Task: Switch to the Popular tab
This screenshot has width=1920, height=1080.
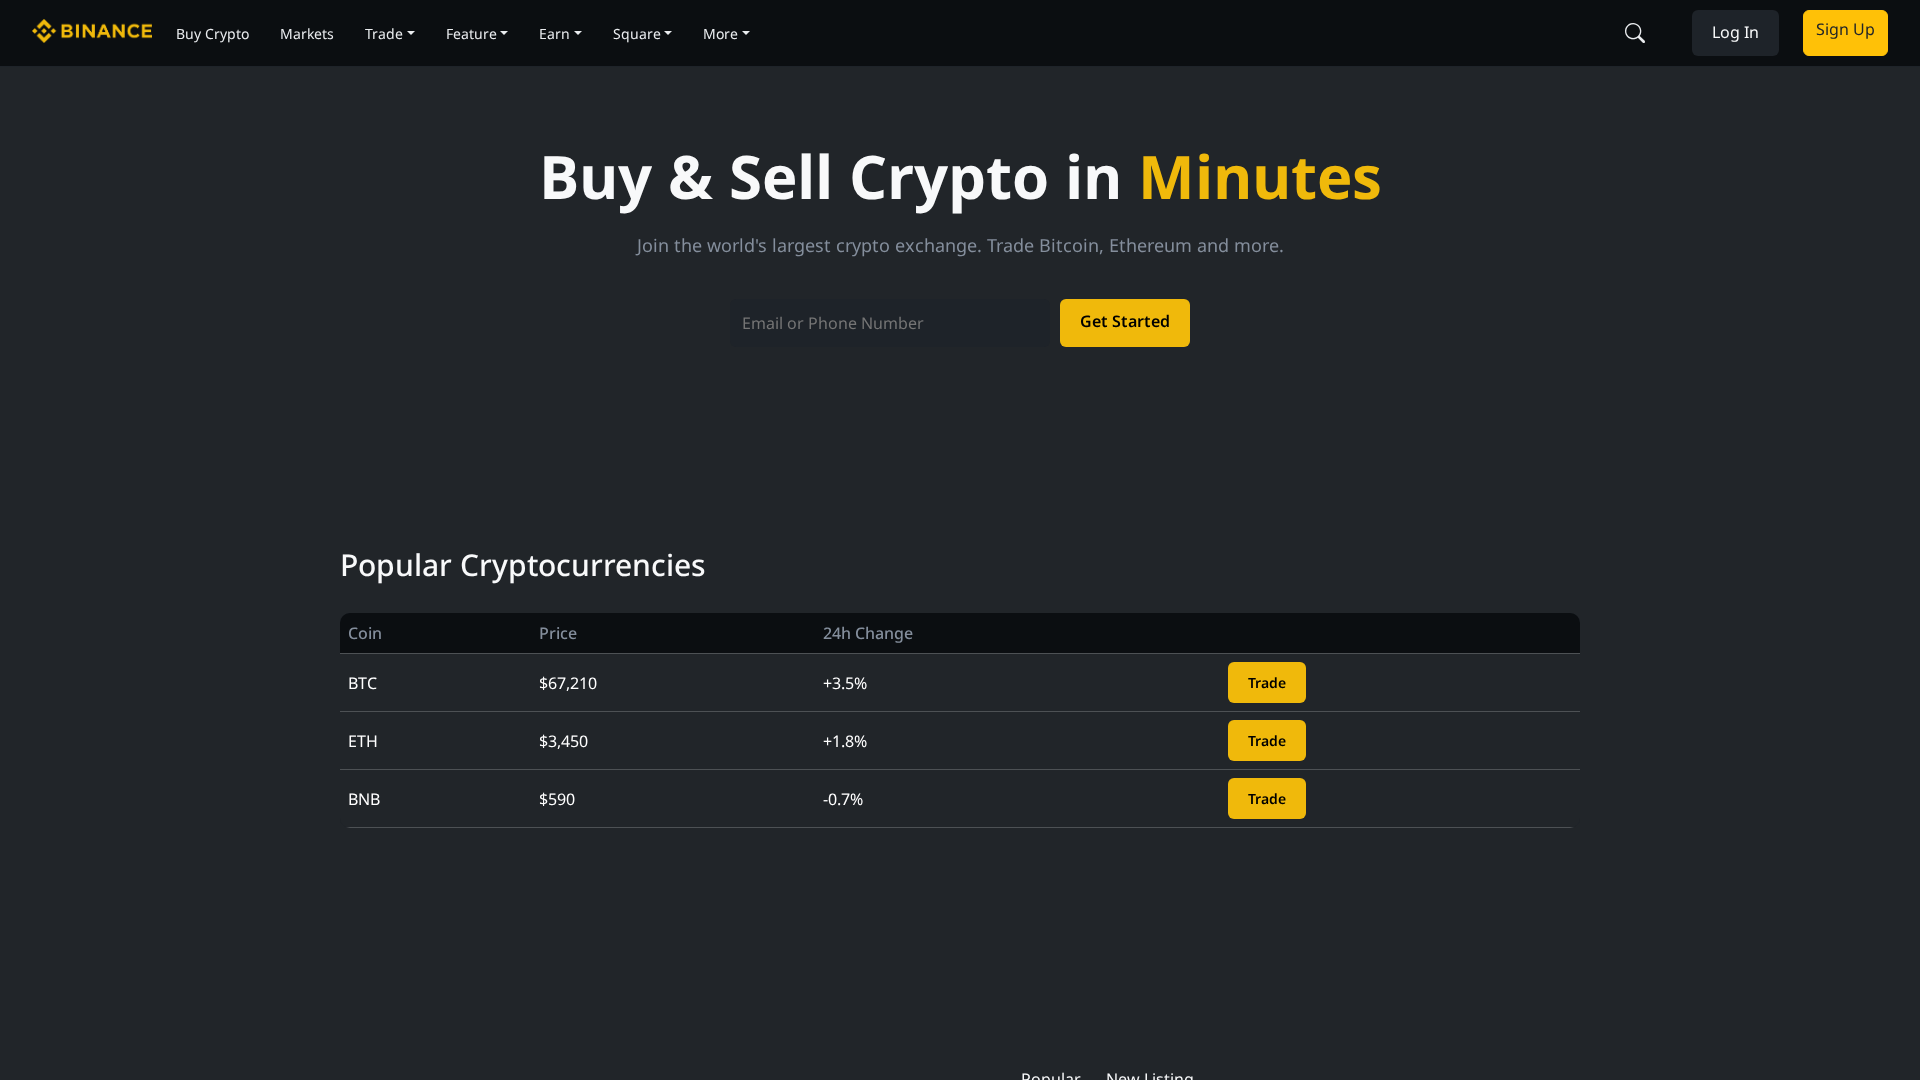Action: point(1050,1075)
